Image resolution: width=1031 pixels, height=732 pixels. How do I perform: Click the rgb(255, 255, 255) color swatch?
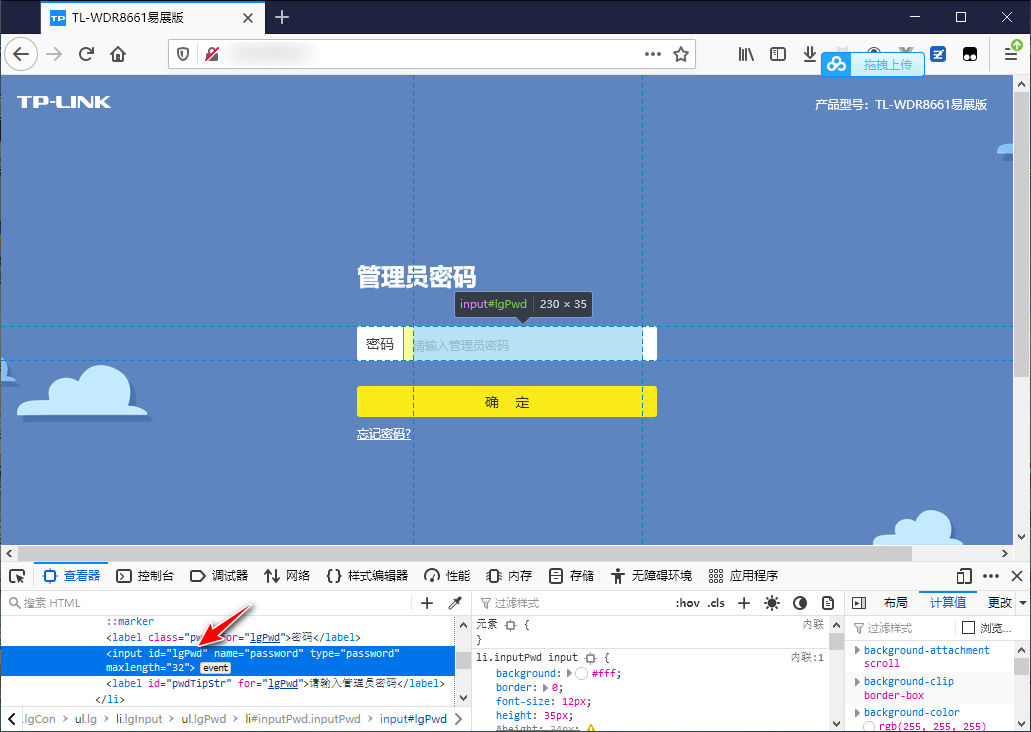click(x=869, y=727)
